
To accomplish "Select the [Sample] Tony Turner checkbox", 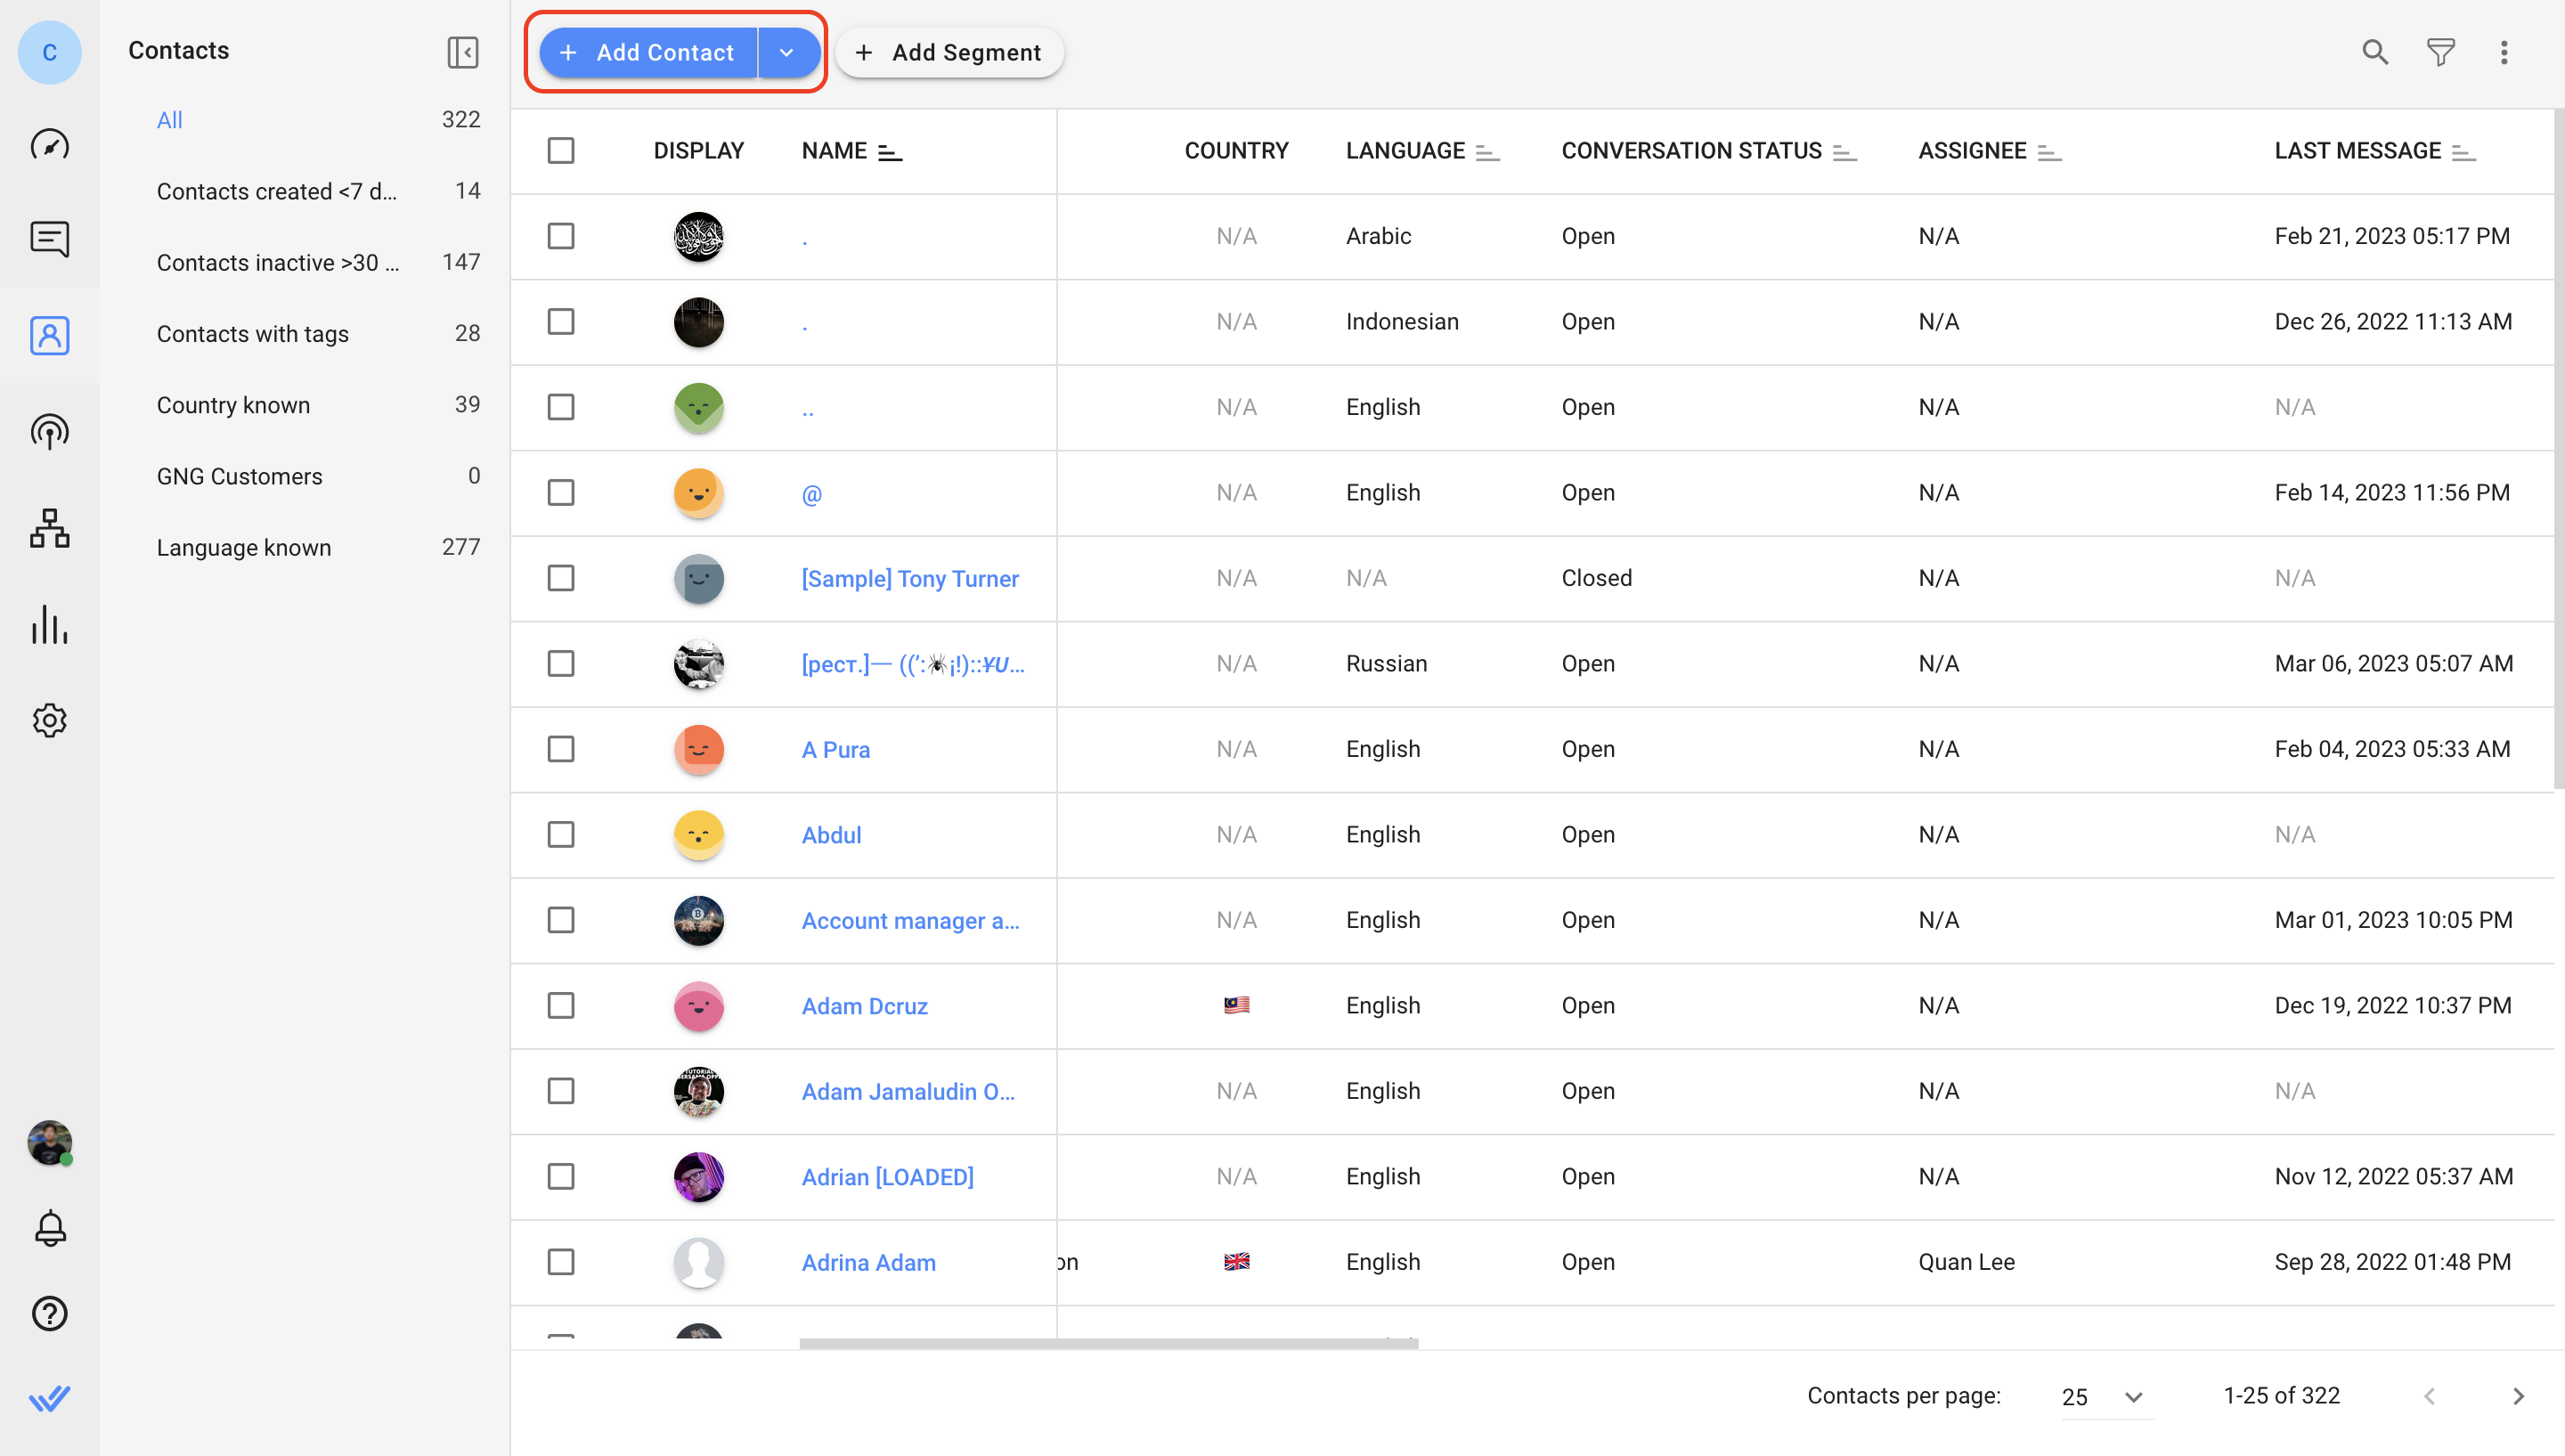I will pos(561,578).
